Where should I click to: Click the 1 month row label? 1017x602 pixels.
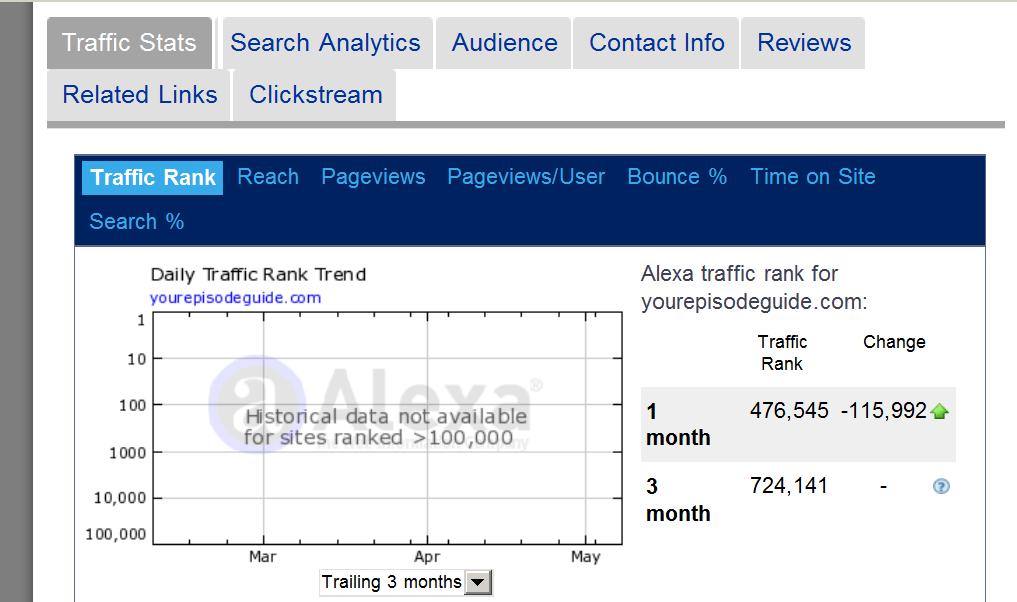[678, 425]
